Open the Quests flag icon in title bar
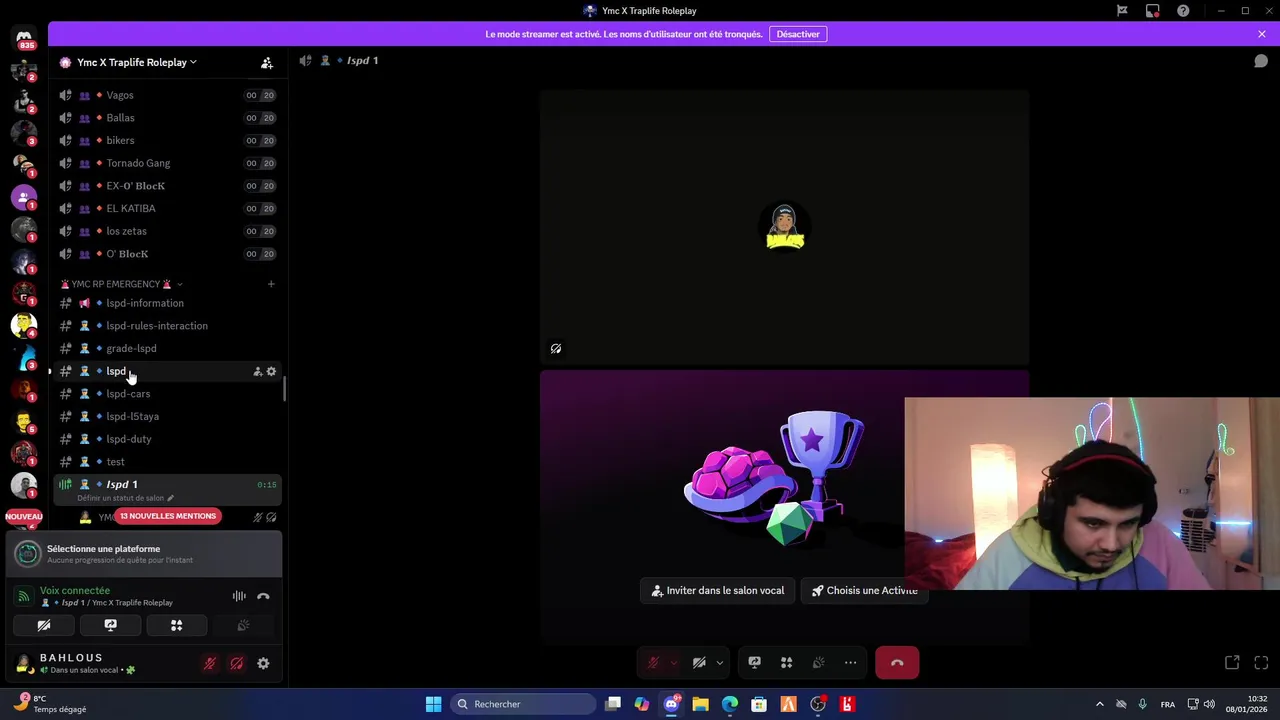1280x720 pixels. pyautogui.click(x=1122, y=11)
